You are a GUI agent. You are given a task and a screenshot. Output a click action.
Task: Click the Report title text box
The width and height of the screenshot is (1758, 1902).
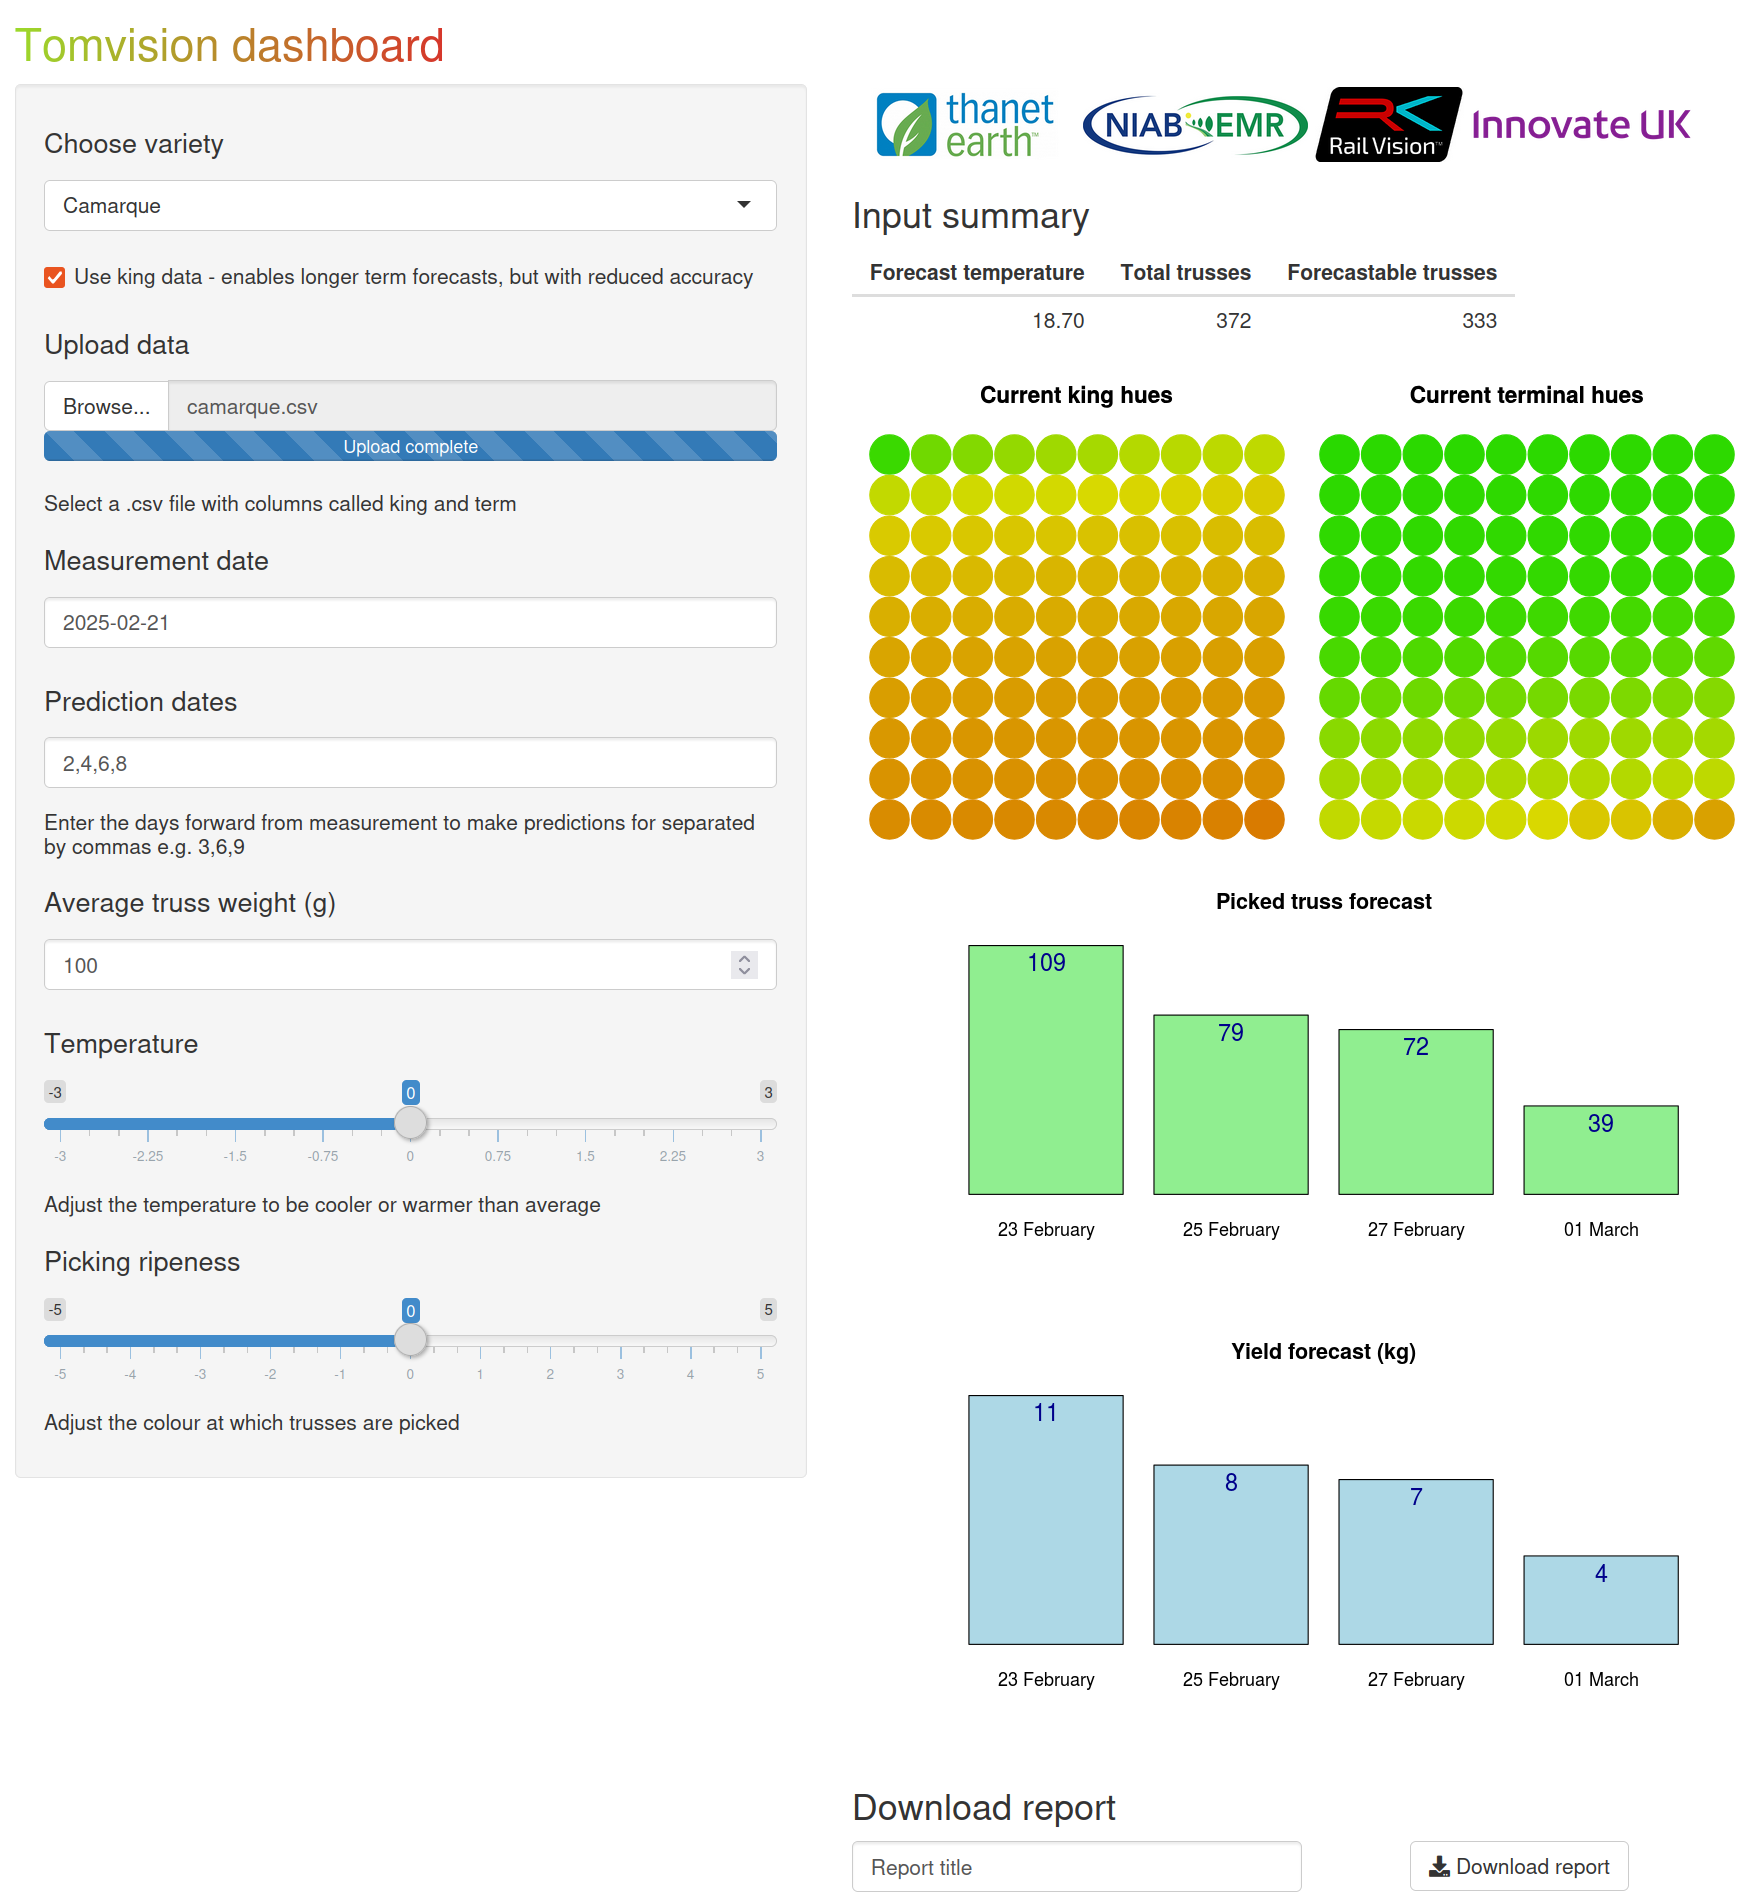tap(1076, 1867)
